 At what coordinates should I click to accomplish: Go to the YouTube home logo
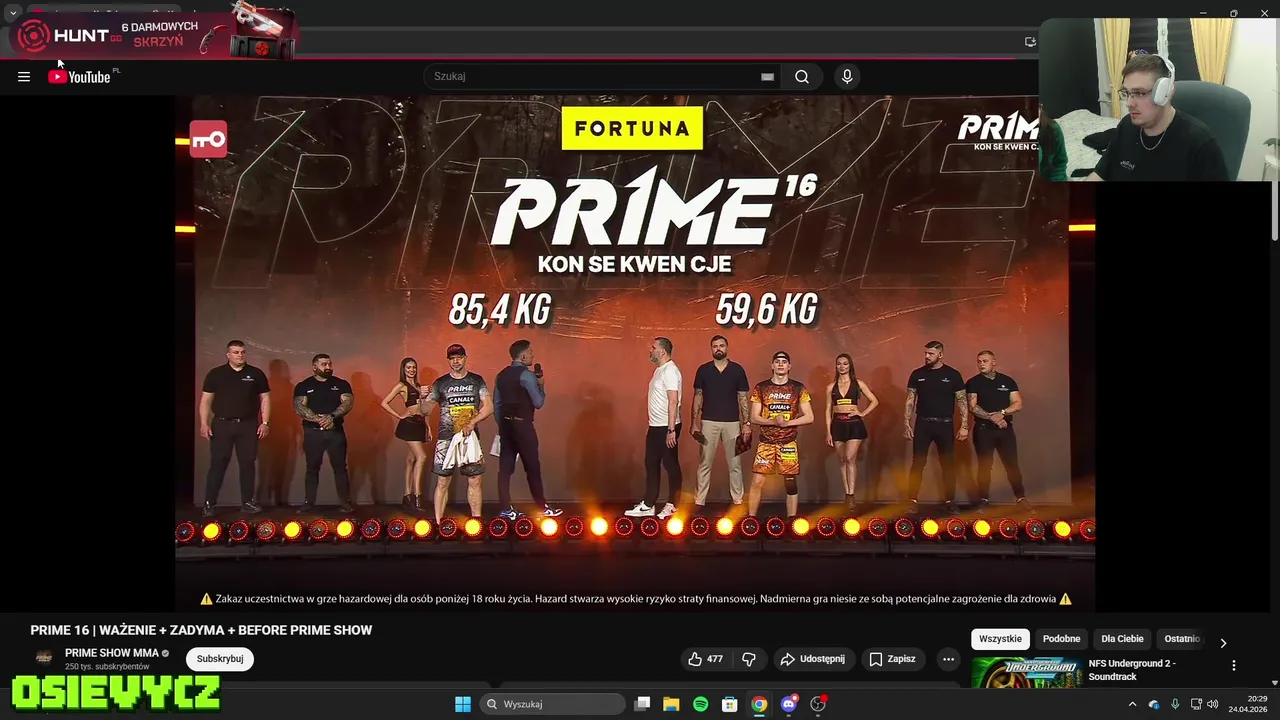[79, 77]
